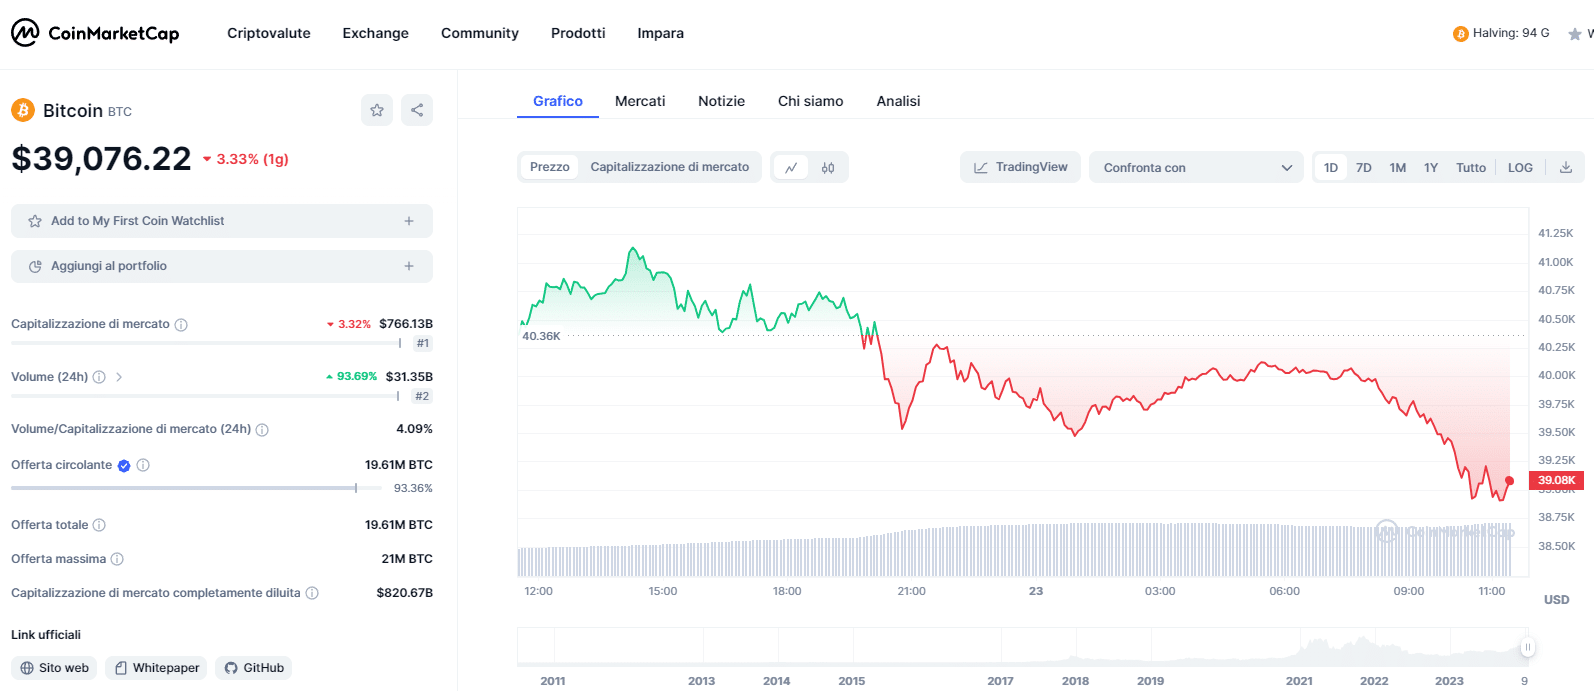The image size is (1594, 691).
Task: Switch to candlestick chart icon
Action: pos(828,168)
